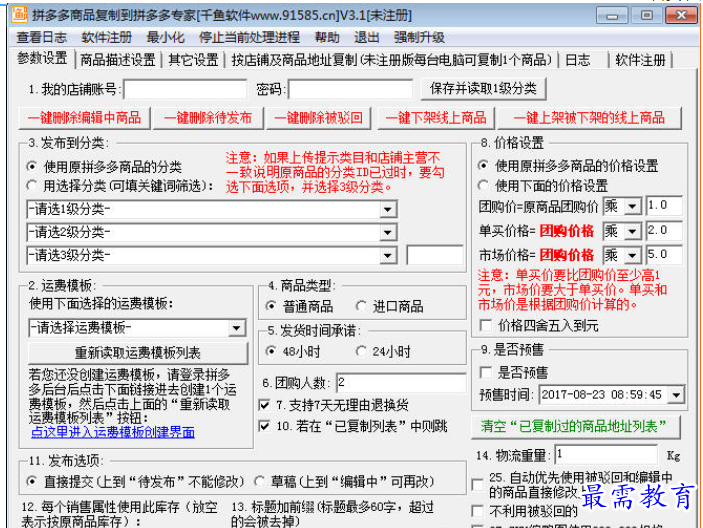Screen dimensions: 703x528
Task: Open the 软件注册 tab
Action: point(640,60)
